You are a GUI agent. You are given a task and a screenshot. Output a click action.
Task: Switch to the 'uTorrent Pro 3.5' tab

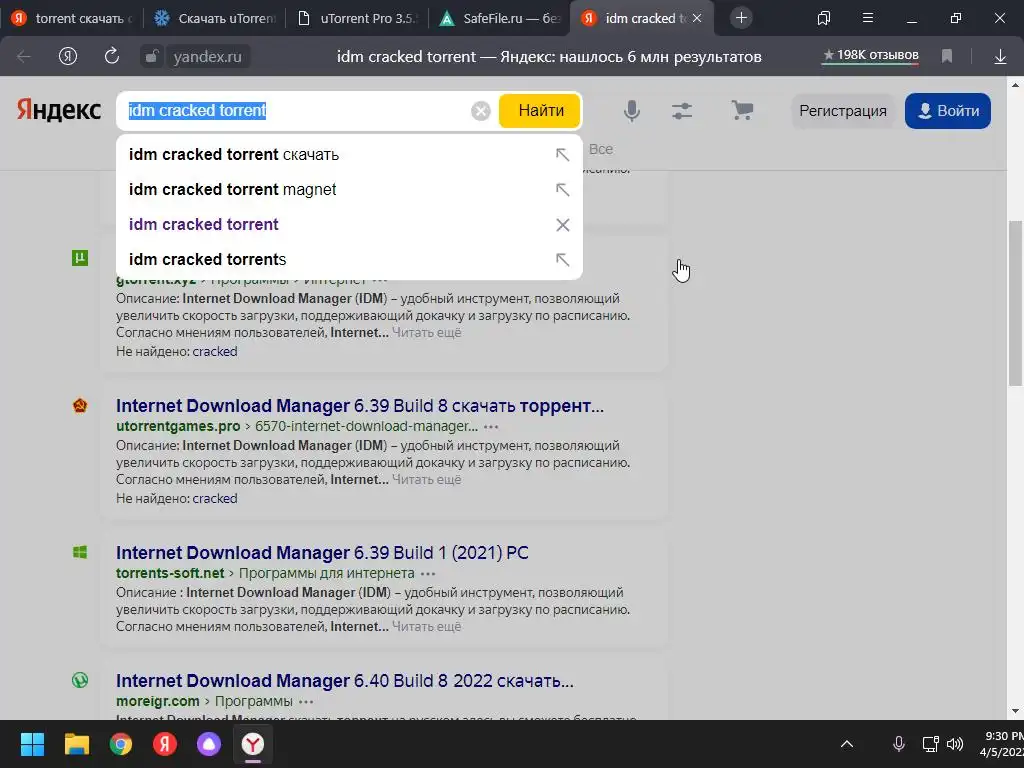(356, 18)
